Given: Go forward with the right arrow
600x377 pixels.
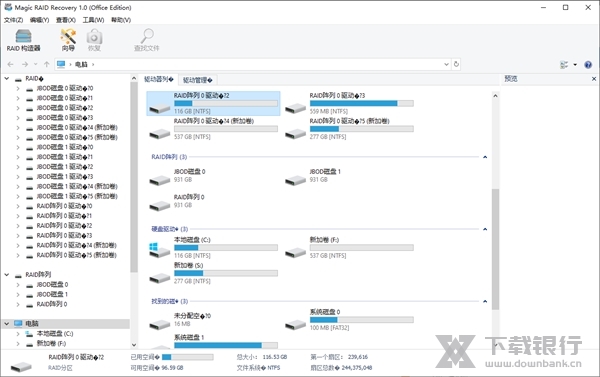Looking at the screenshot, I should pyautogui.click(x=25, y=64).
